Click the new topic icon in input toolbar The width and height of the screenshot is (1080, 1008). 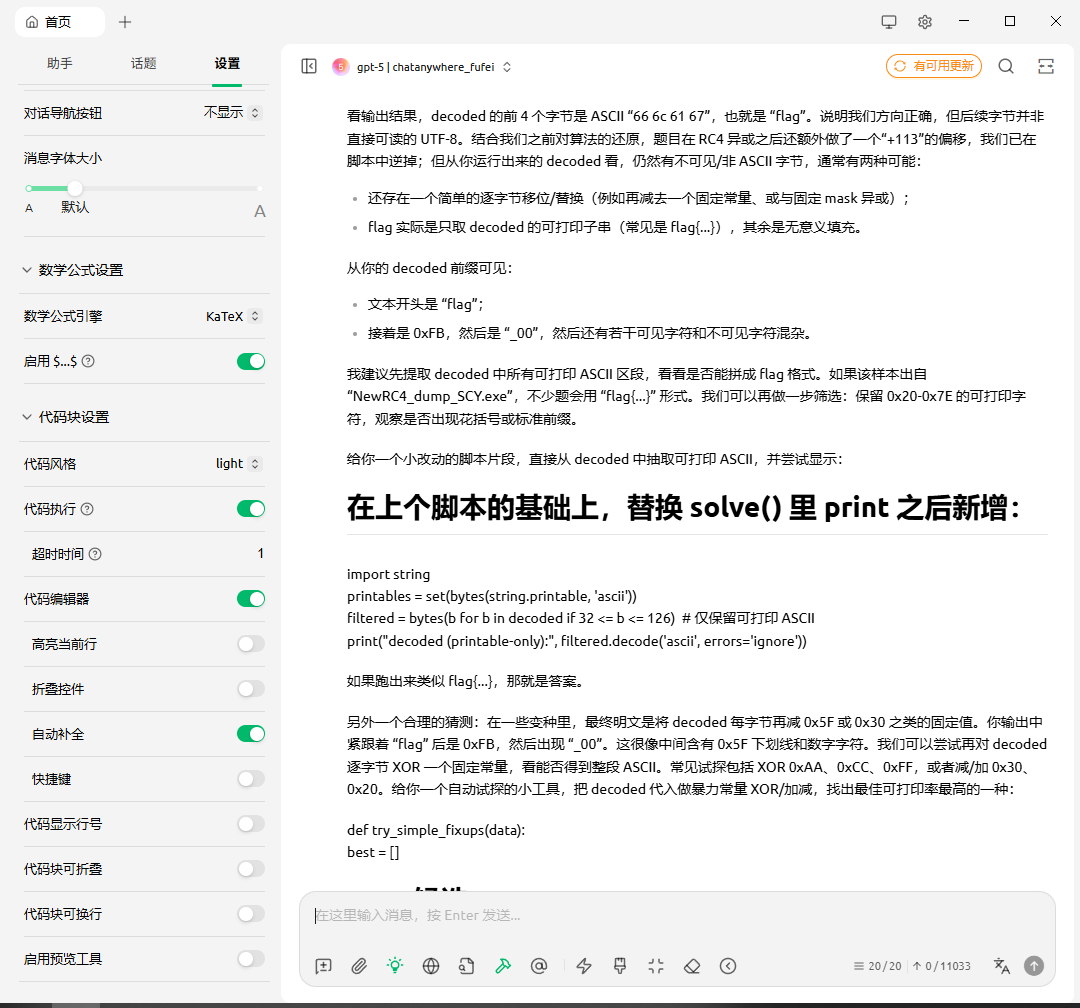(x=323, y=966)
